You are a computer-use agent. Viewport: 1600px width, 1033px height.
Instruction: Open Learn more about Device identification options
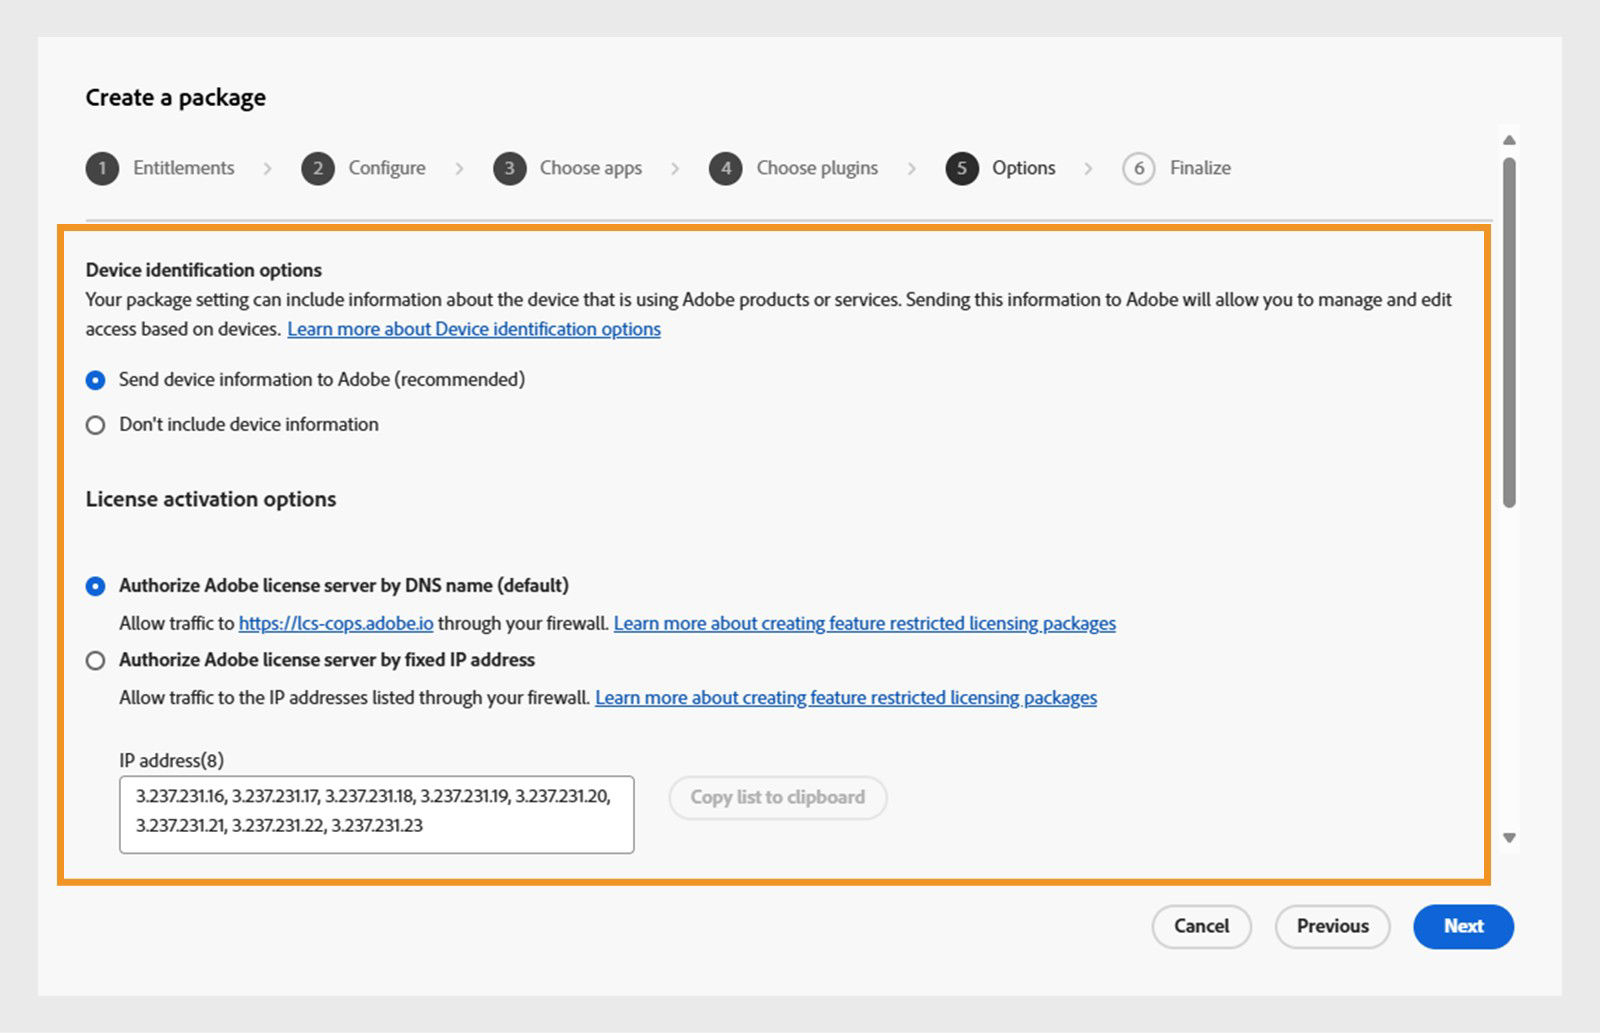point(473,329)
